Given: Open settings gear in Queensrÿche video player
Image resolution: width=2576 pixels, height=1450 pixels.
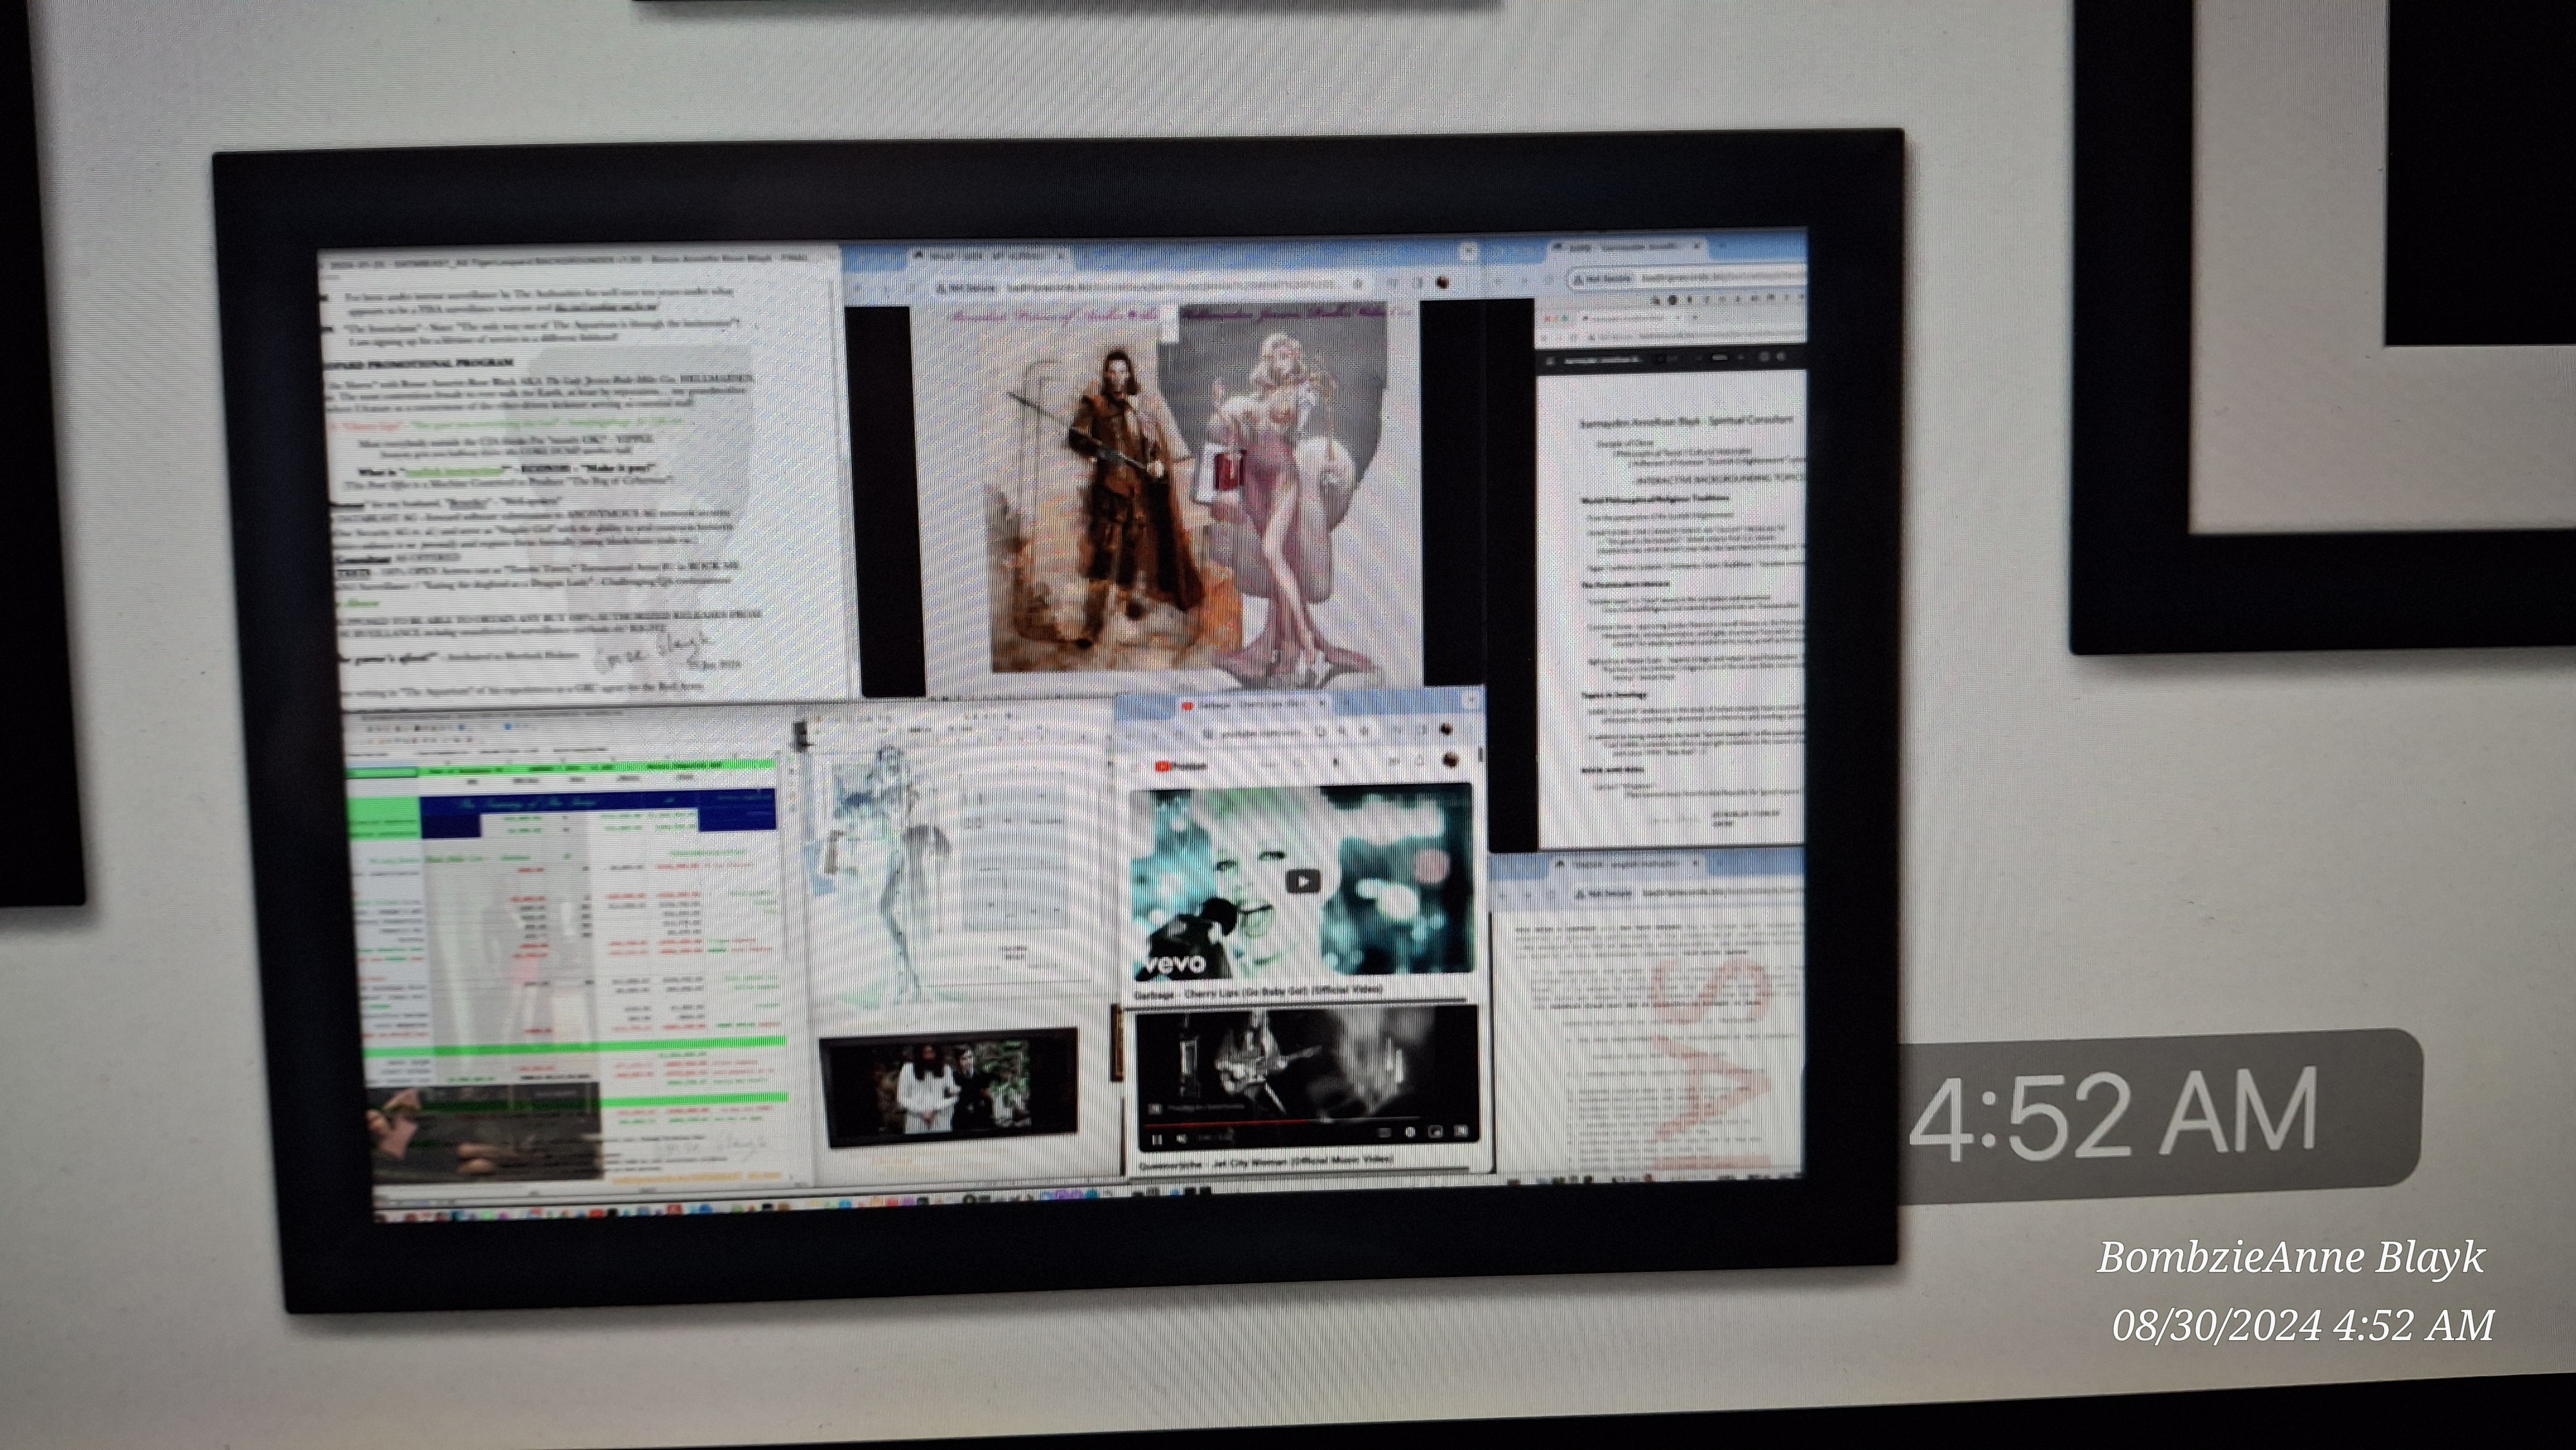Looking at the screenshot, I should [1410, 1132].
